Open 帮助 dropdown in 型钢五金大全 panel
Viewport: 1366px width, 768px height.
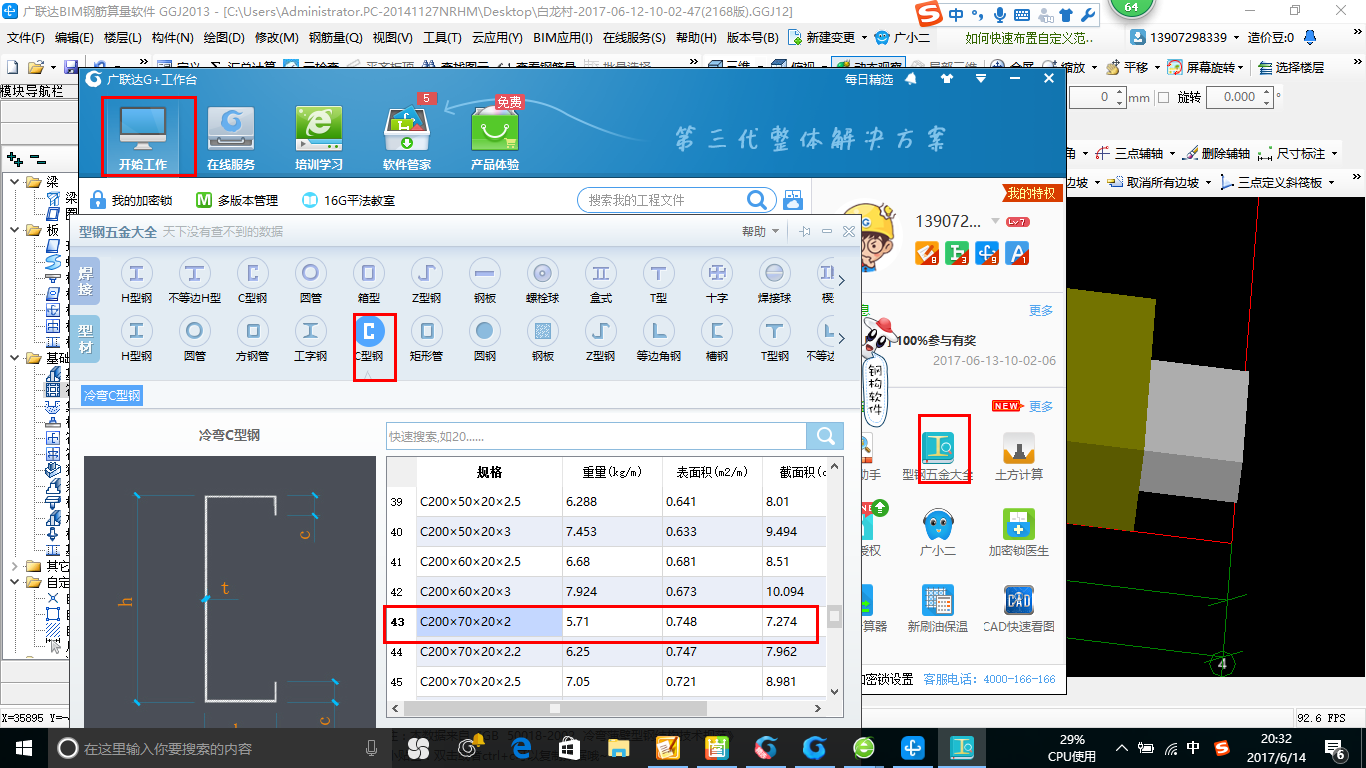click(761, 231)
